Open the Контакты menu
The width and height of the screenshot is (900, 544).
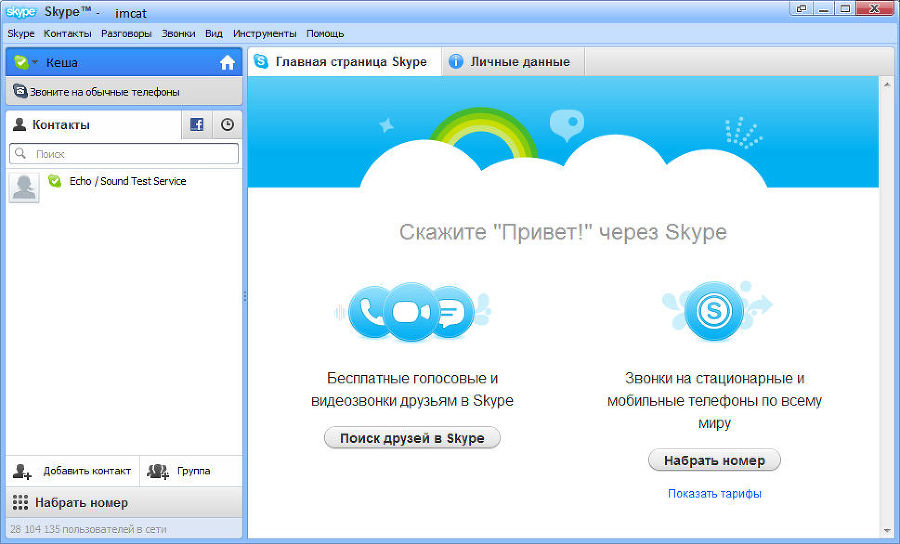67,33
